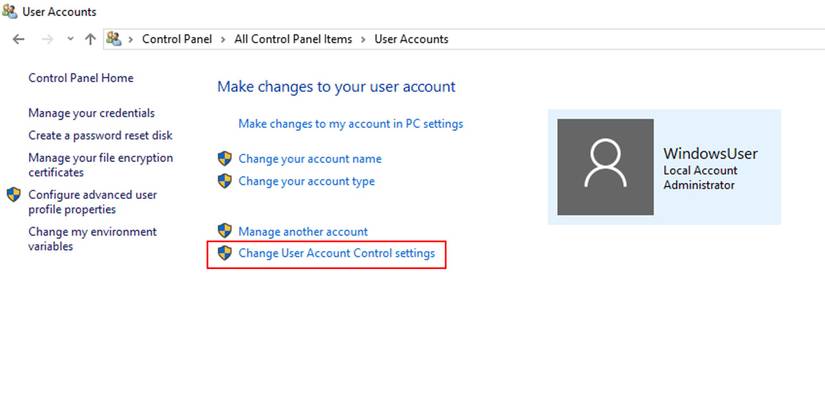Click the WindowsUser profile picture

[604, 167]
